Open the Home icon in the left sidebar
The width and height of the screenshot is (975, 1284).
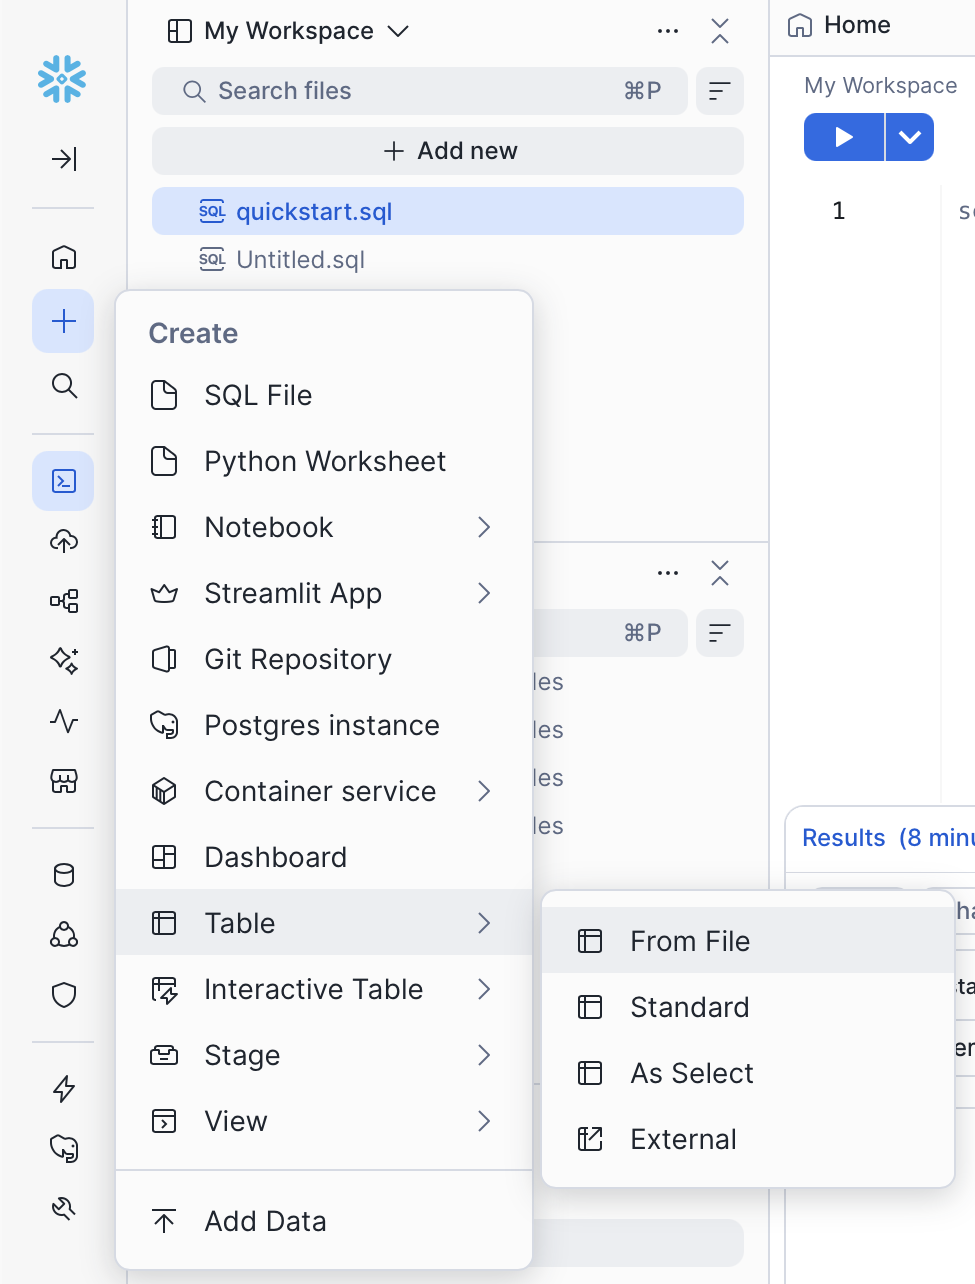coord(63,257)
